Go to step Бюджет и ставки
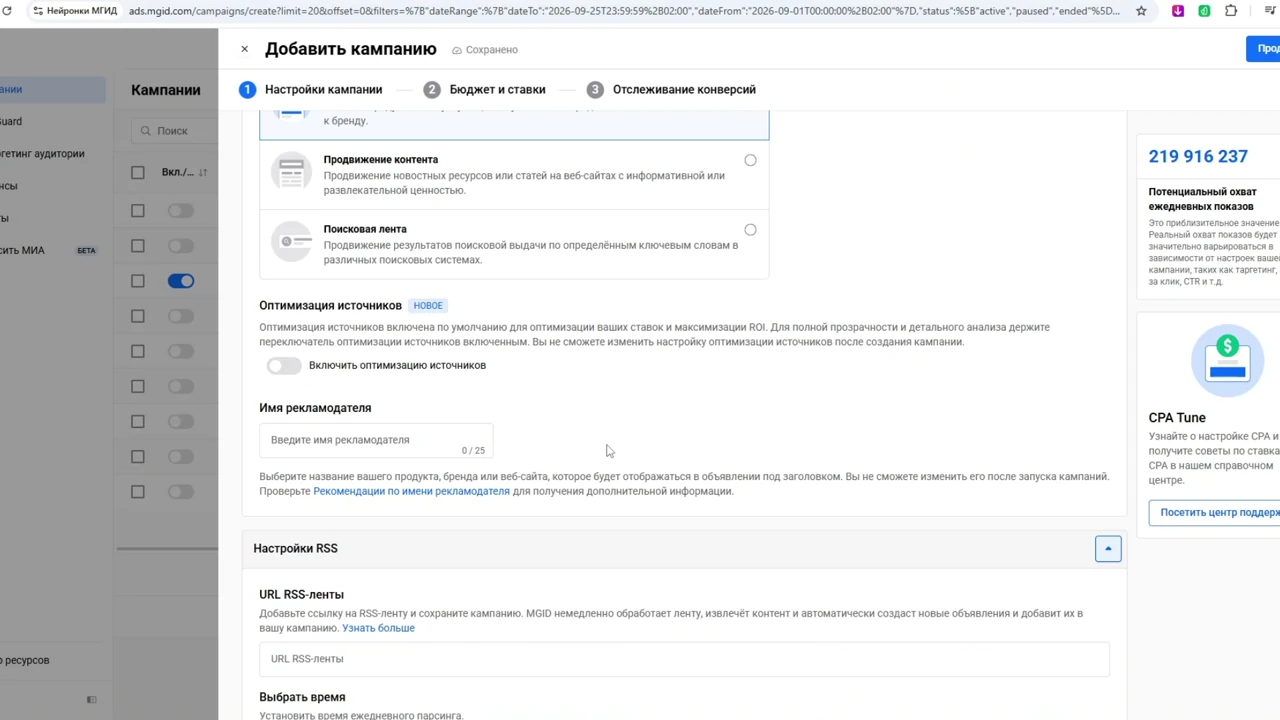Image resolution: width=1280 pixels, height=720 pixels. (485, 89)
